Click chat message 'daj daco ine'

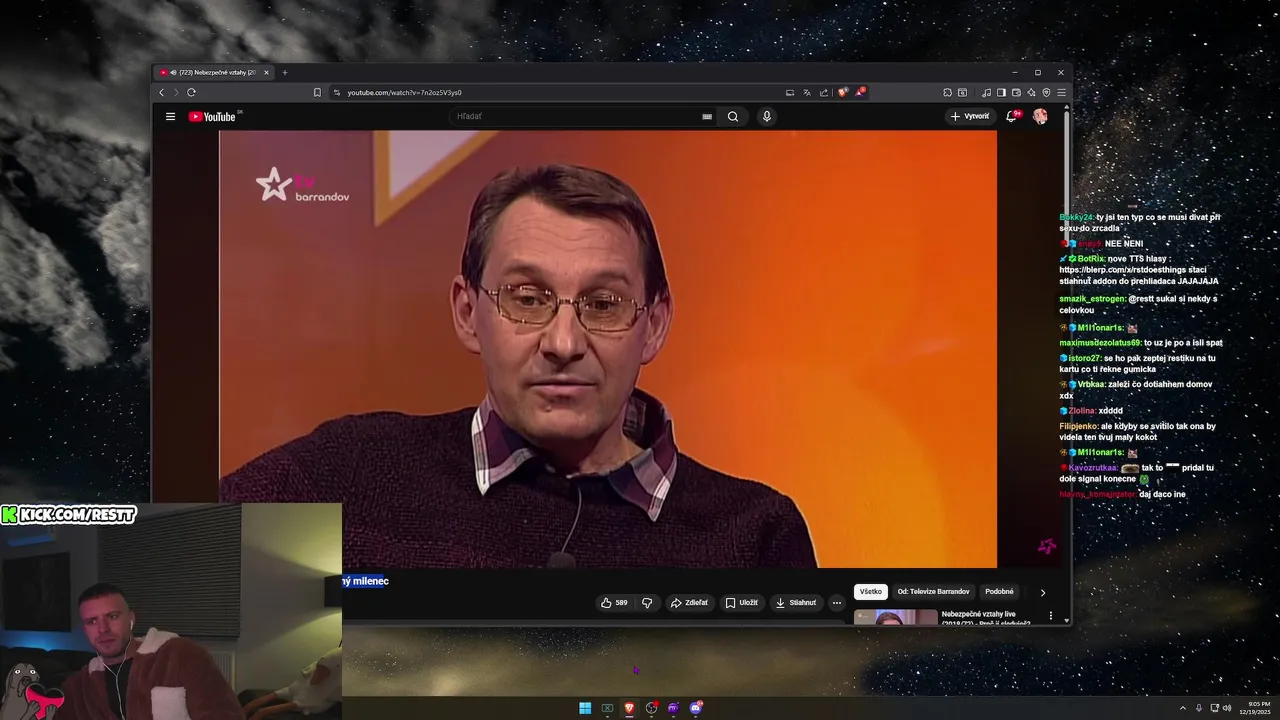(1163, 494)
